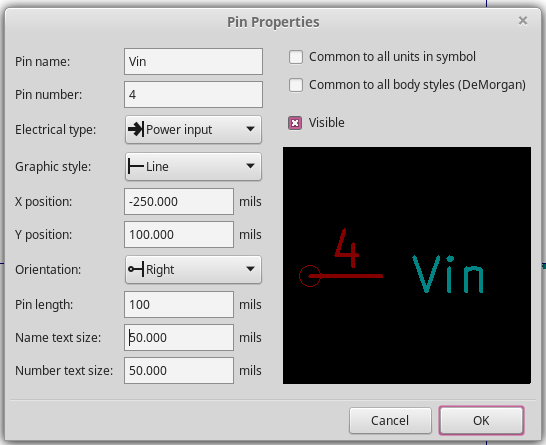Click the Line graphic style icon

(x=136, y=166)
